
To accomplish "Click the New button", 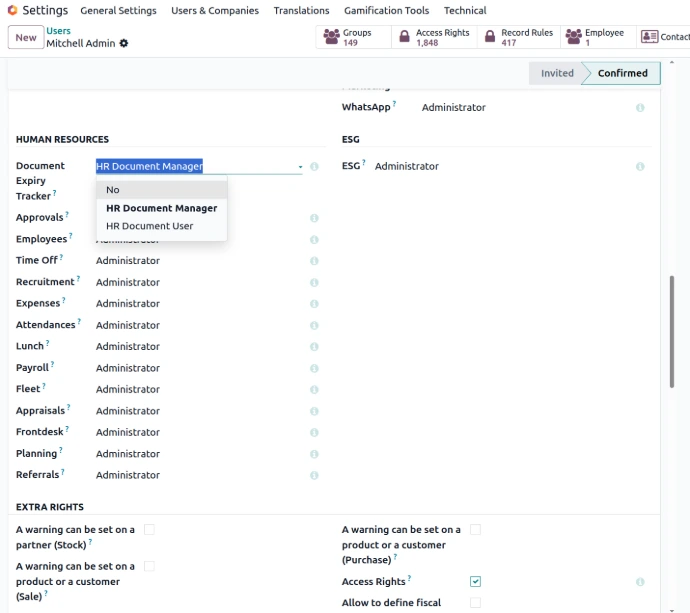I will (x=26, y=38).
